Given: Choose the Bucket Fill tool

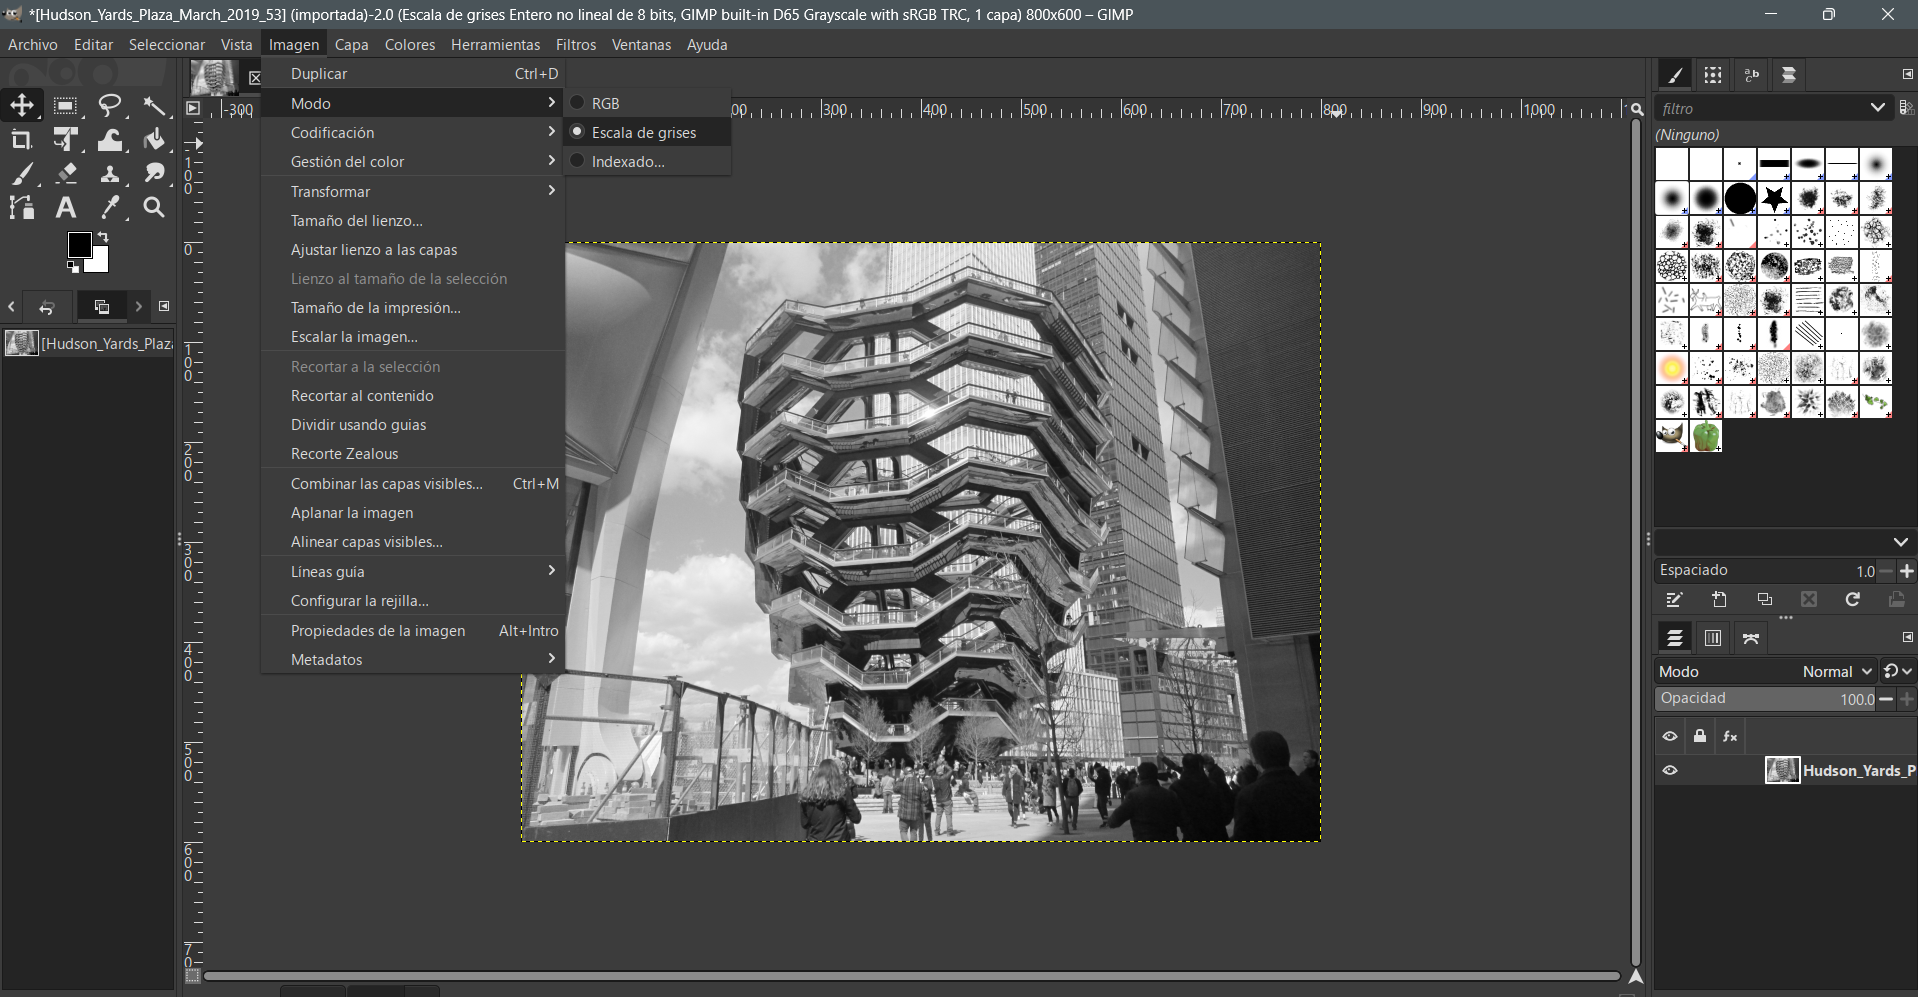Looking at the screenshot, I should [154, 140].
